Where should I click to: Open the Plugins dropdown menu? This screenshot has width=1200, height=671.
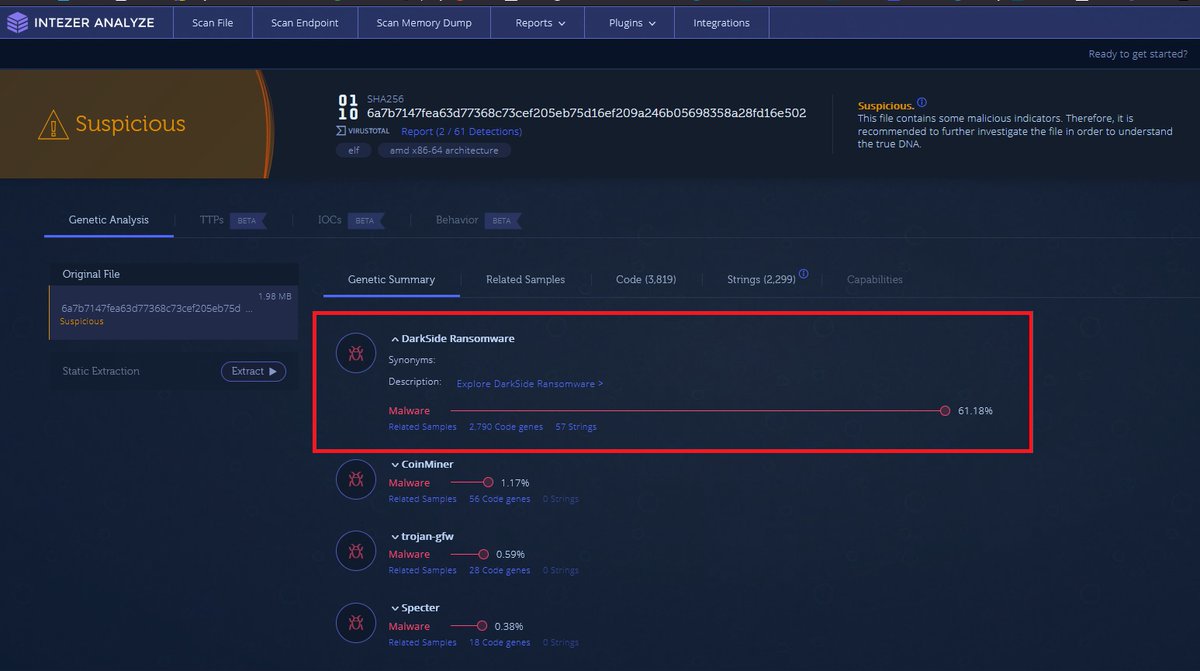[632, 22]
